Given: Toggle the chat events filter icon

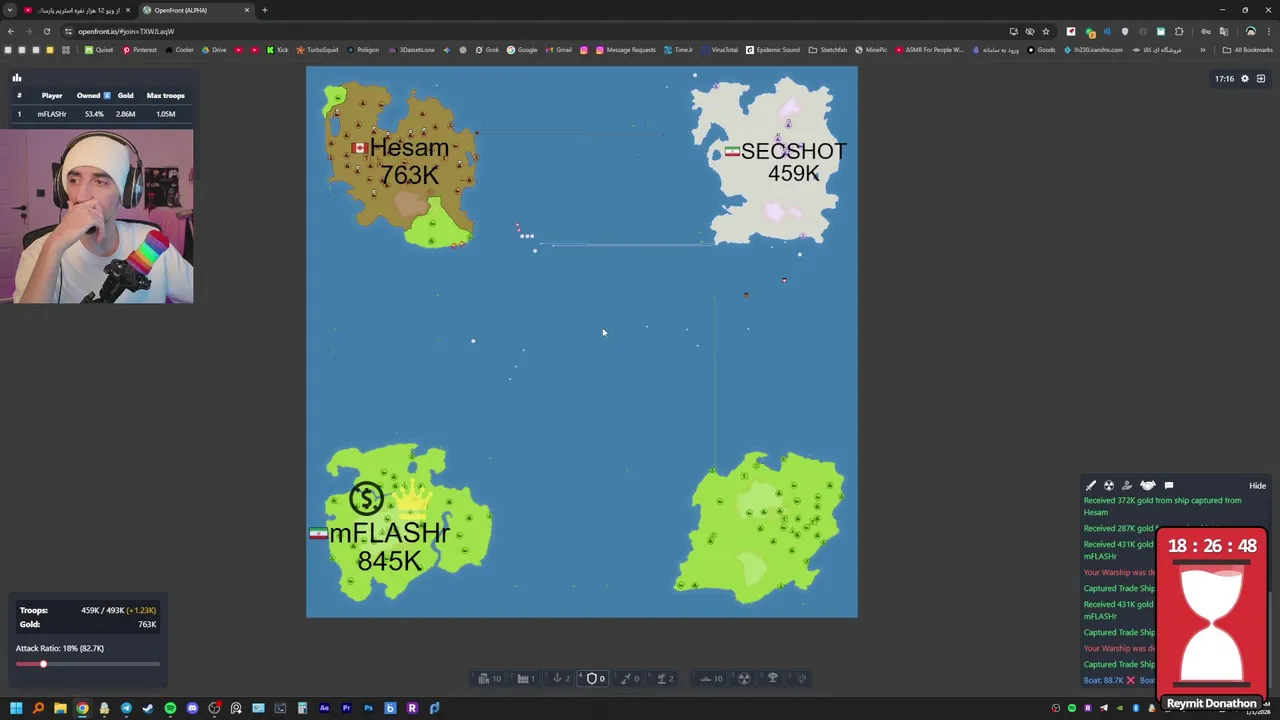Looking at the screenshot, I should pyautogui.click(x=1169, y=486).
